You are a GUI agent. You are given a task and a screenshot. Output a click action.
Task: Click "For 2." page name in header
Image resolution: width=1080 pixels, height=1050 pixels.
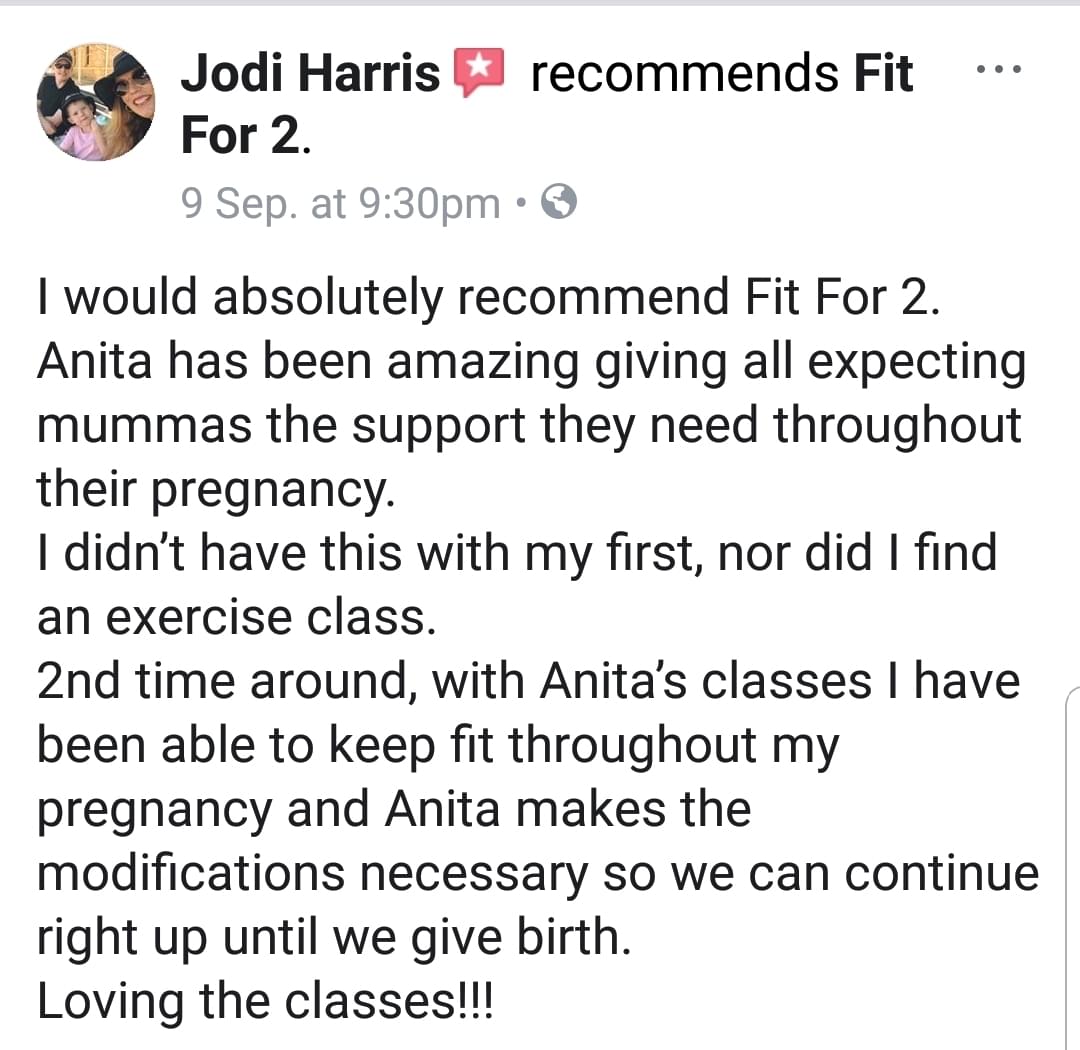pyautogui.click(x=246, y=135)
